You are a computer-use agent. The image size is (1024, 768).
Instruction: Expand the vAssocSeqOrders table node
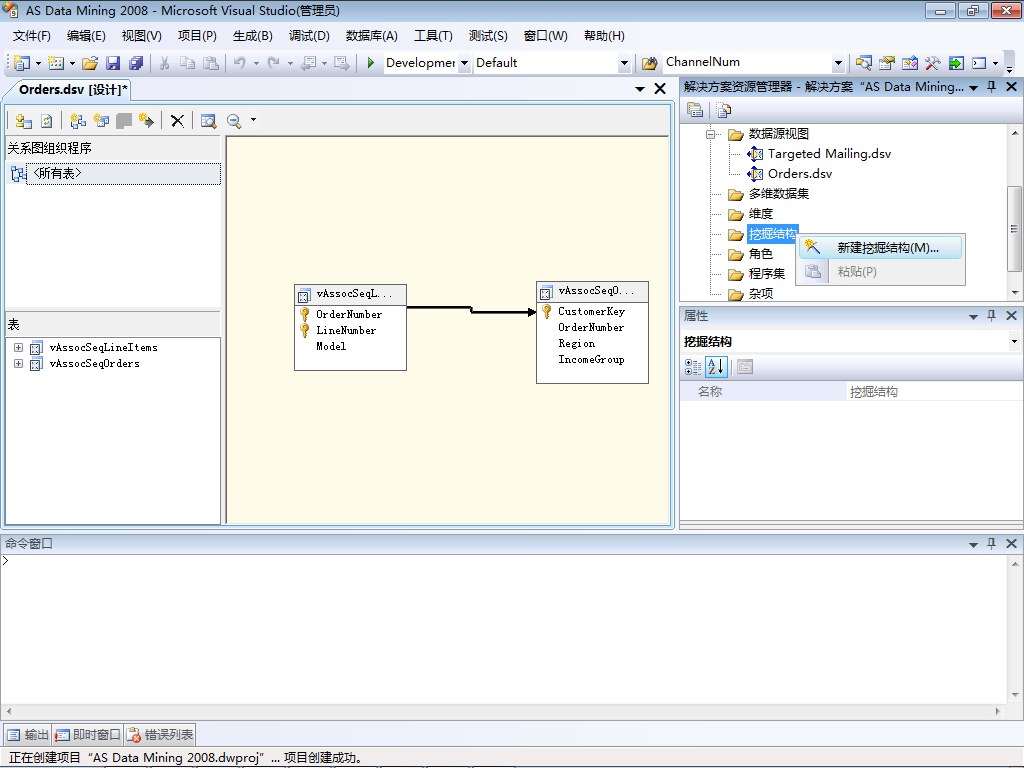click(x=18, y=364)
